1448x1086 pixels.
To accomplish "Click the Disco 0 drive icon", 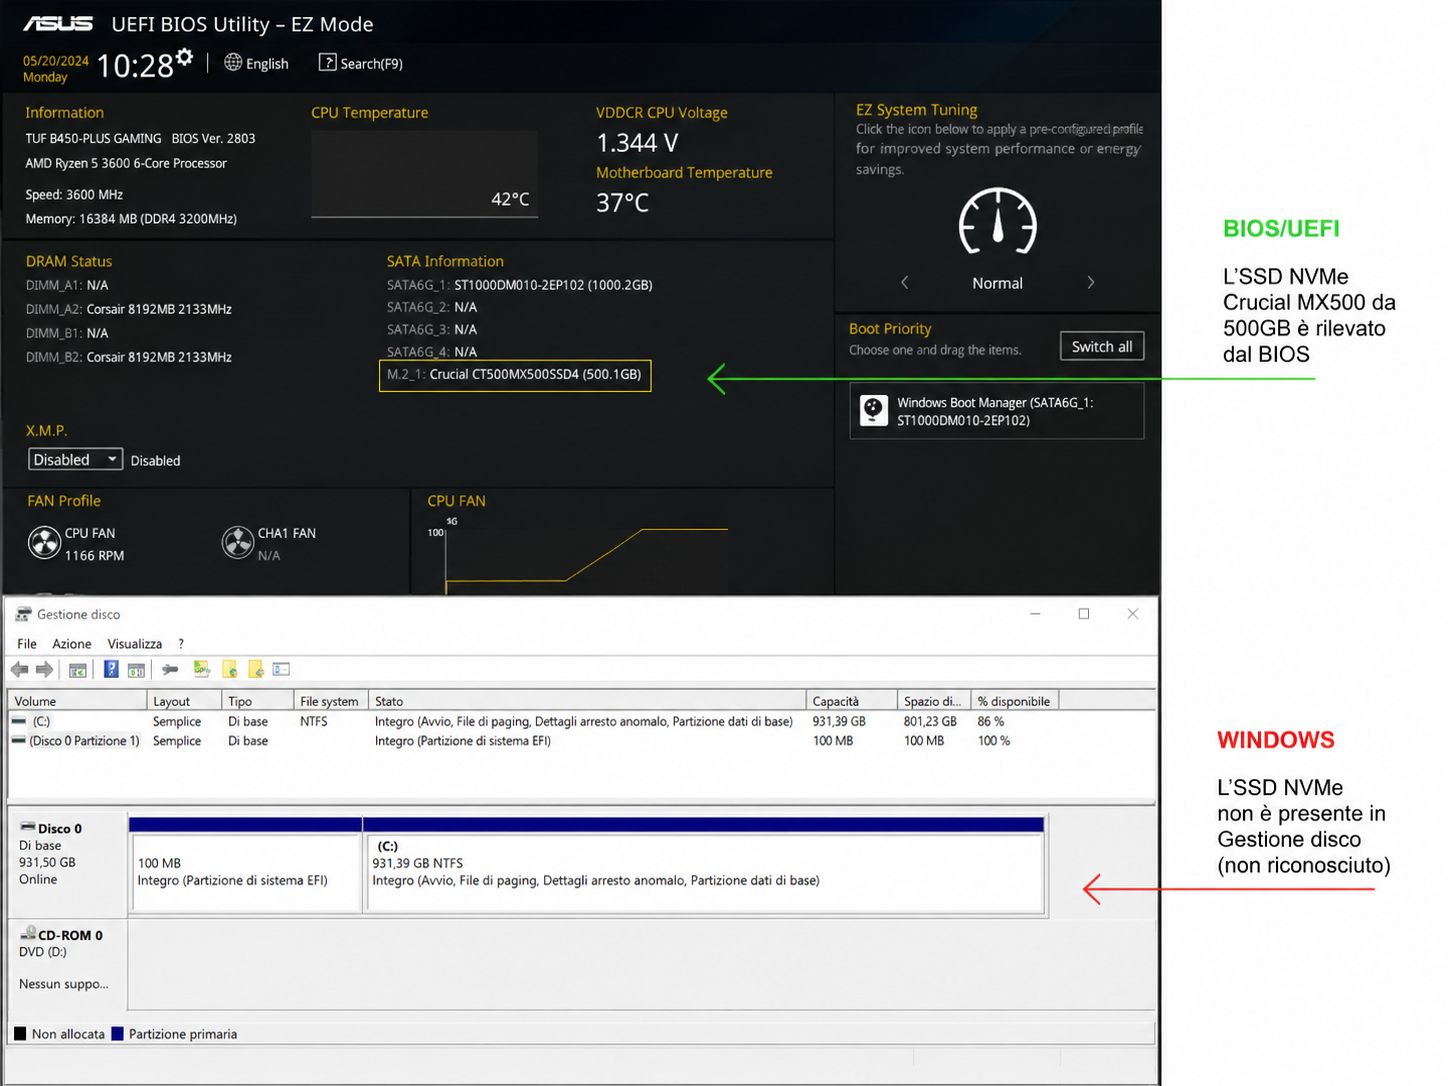I will tap(28, 827).
